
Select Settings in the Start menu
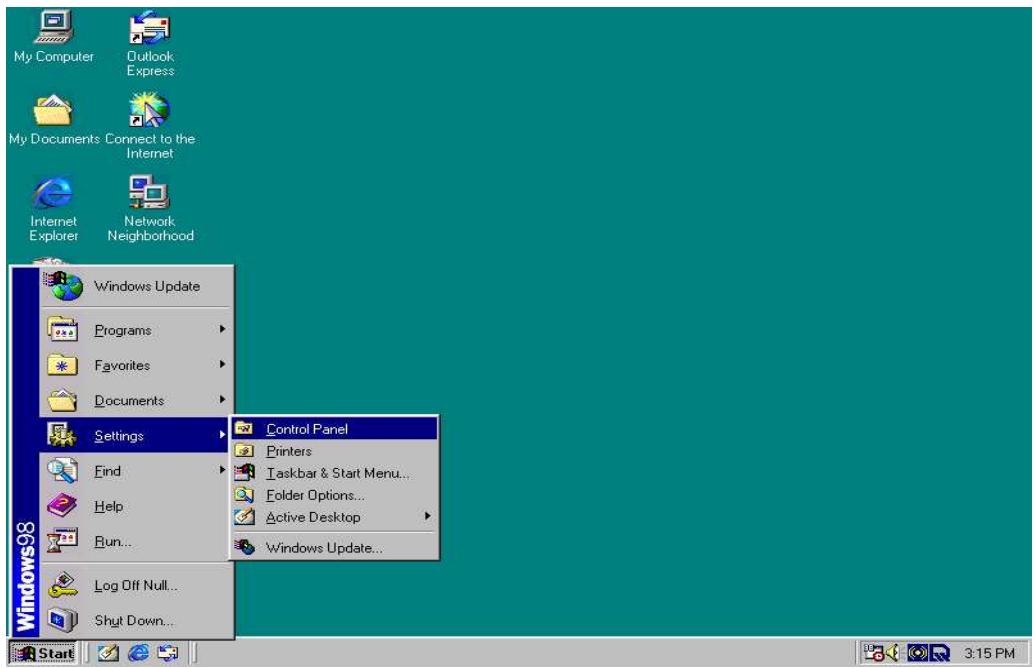click(x=135, y=435)
